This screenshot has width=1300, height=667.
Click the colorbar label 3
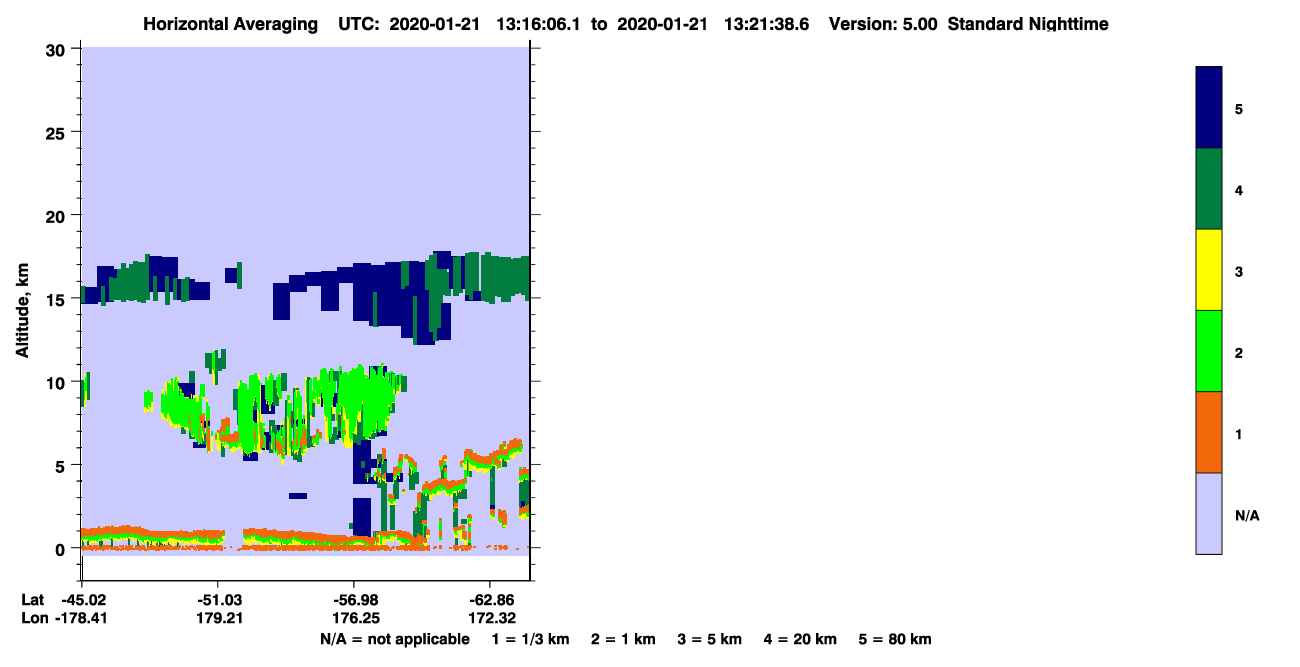[x=1239, y=271]
